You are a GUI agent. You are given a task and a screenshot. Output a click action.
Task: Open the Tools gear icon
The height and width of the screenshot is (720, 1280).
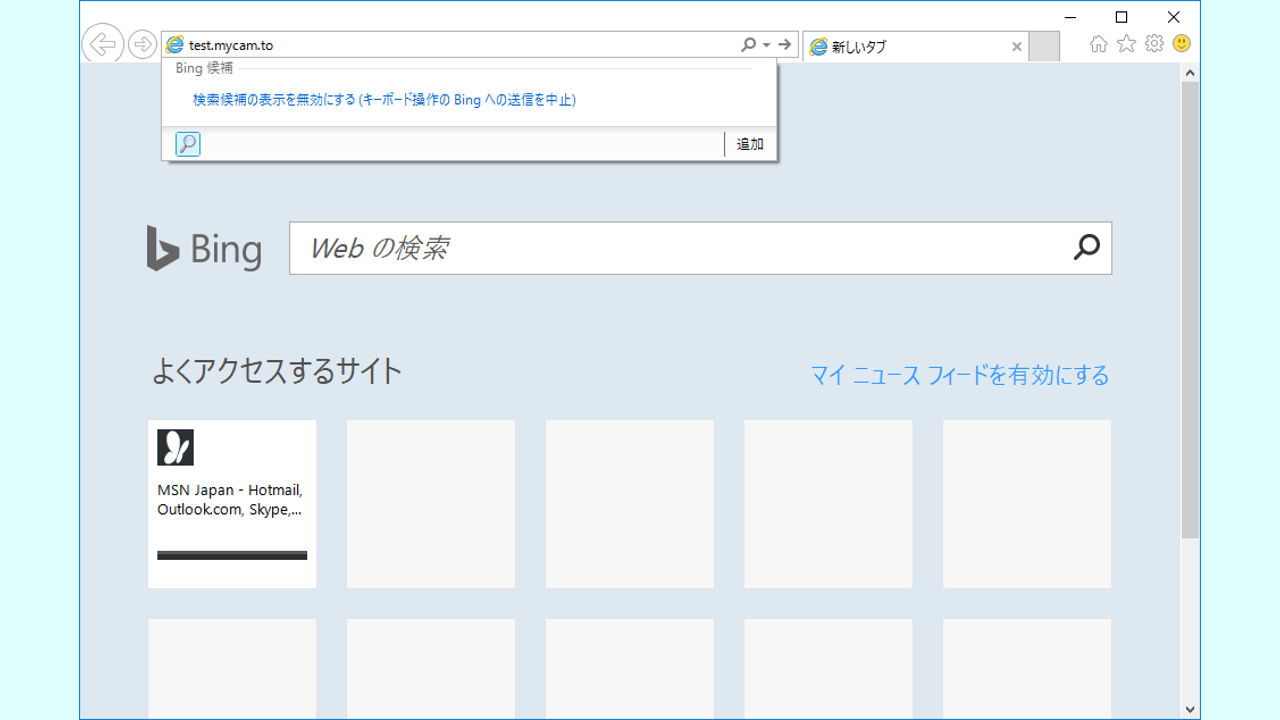coord(1154,44)
